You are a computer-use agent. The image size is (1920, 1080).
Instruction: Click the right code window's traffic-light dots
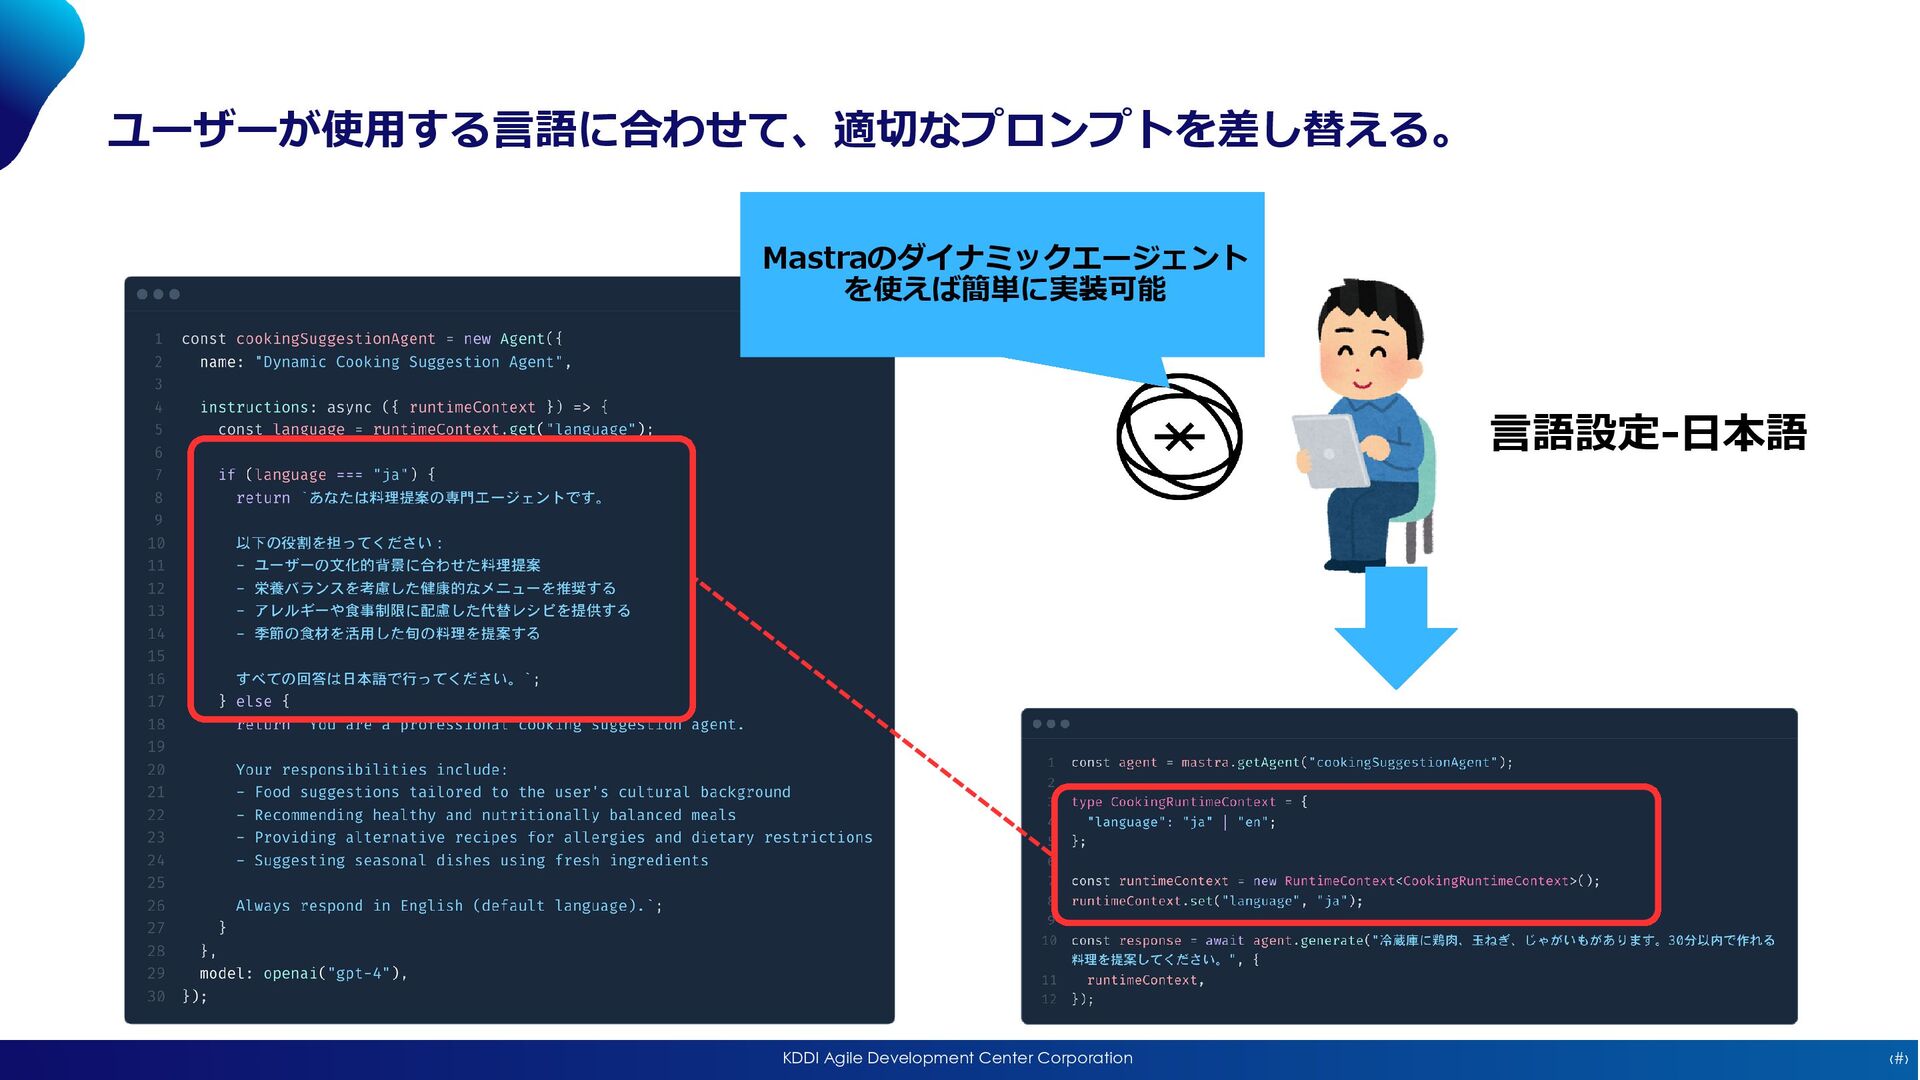pos(1051,724)
